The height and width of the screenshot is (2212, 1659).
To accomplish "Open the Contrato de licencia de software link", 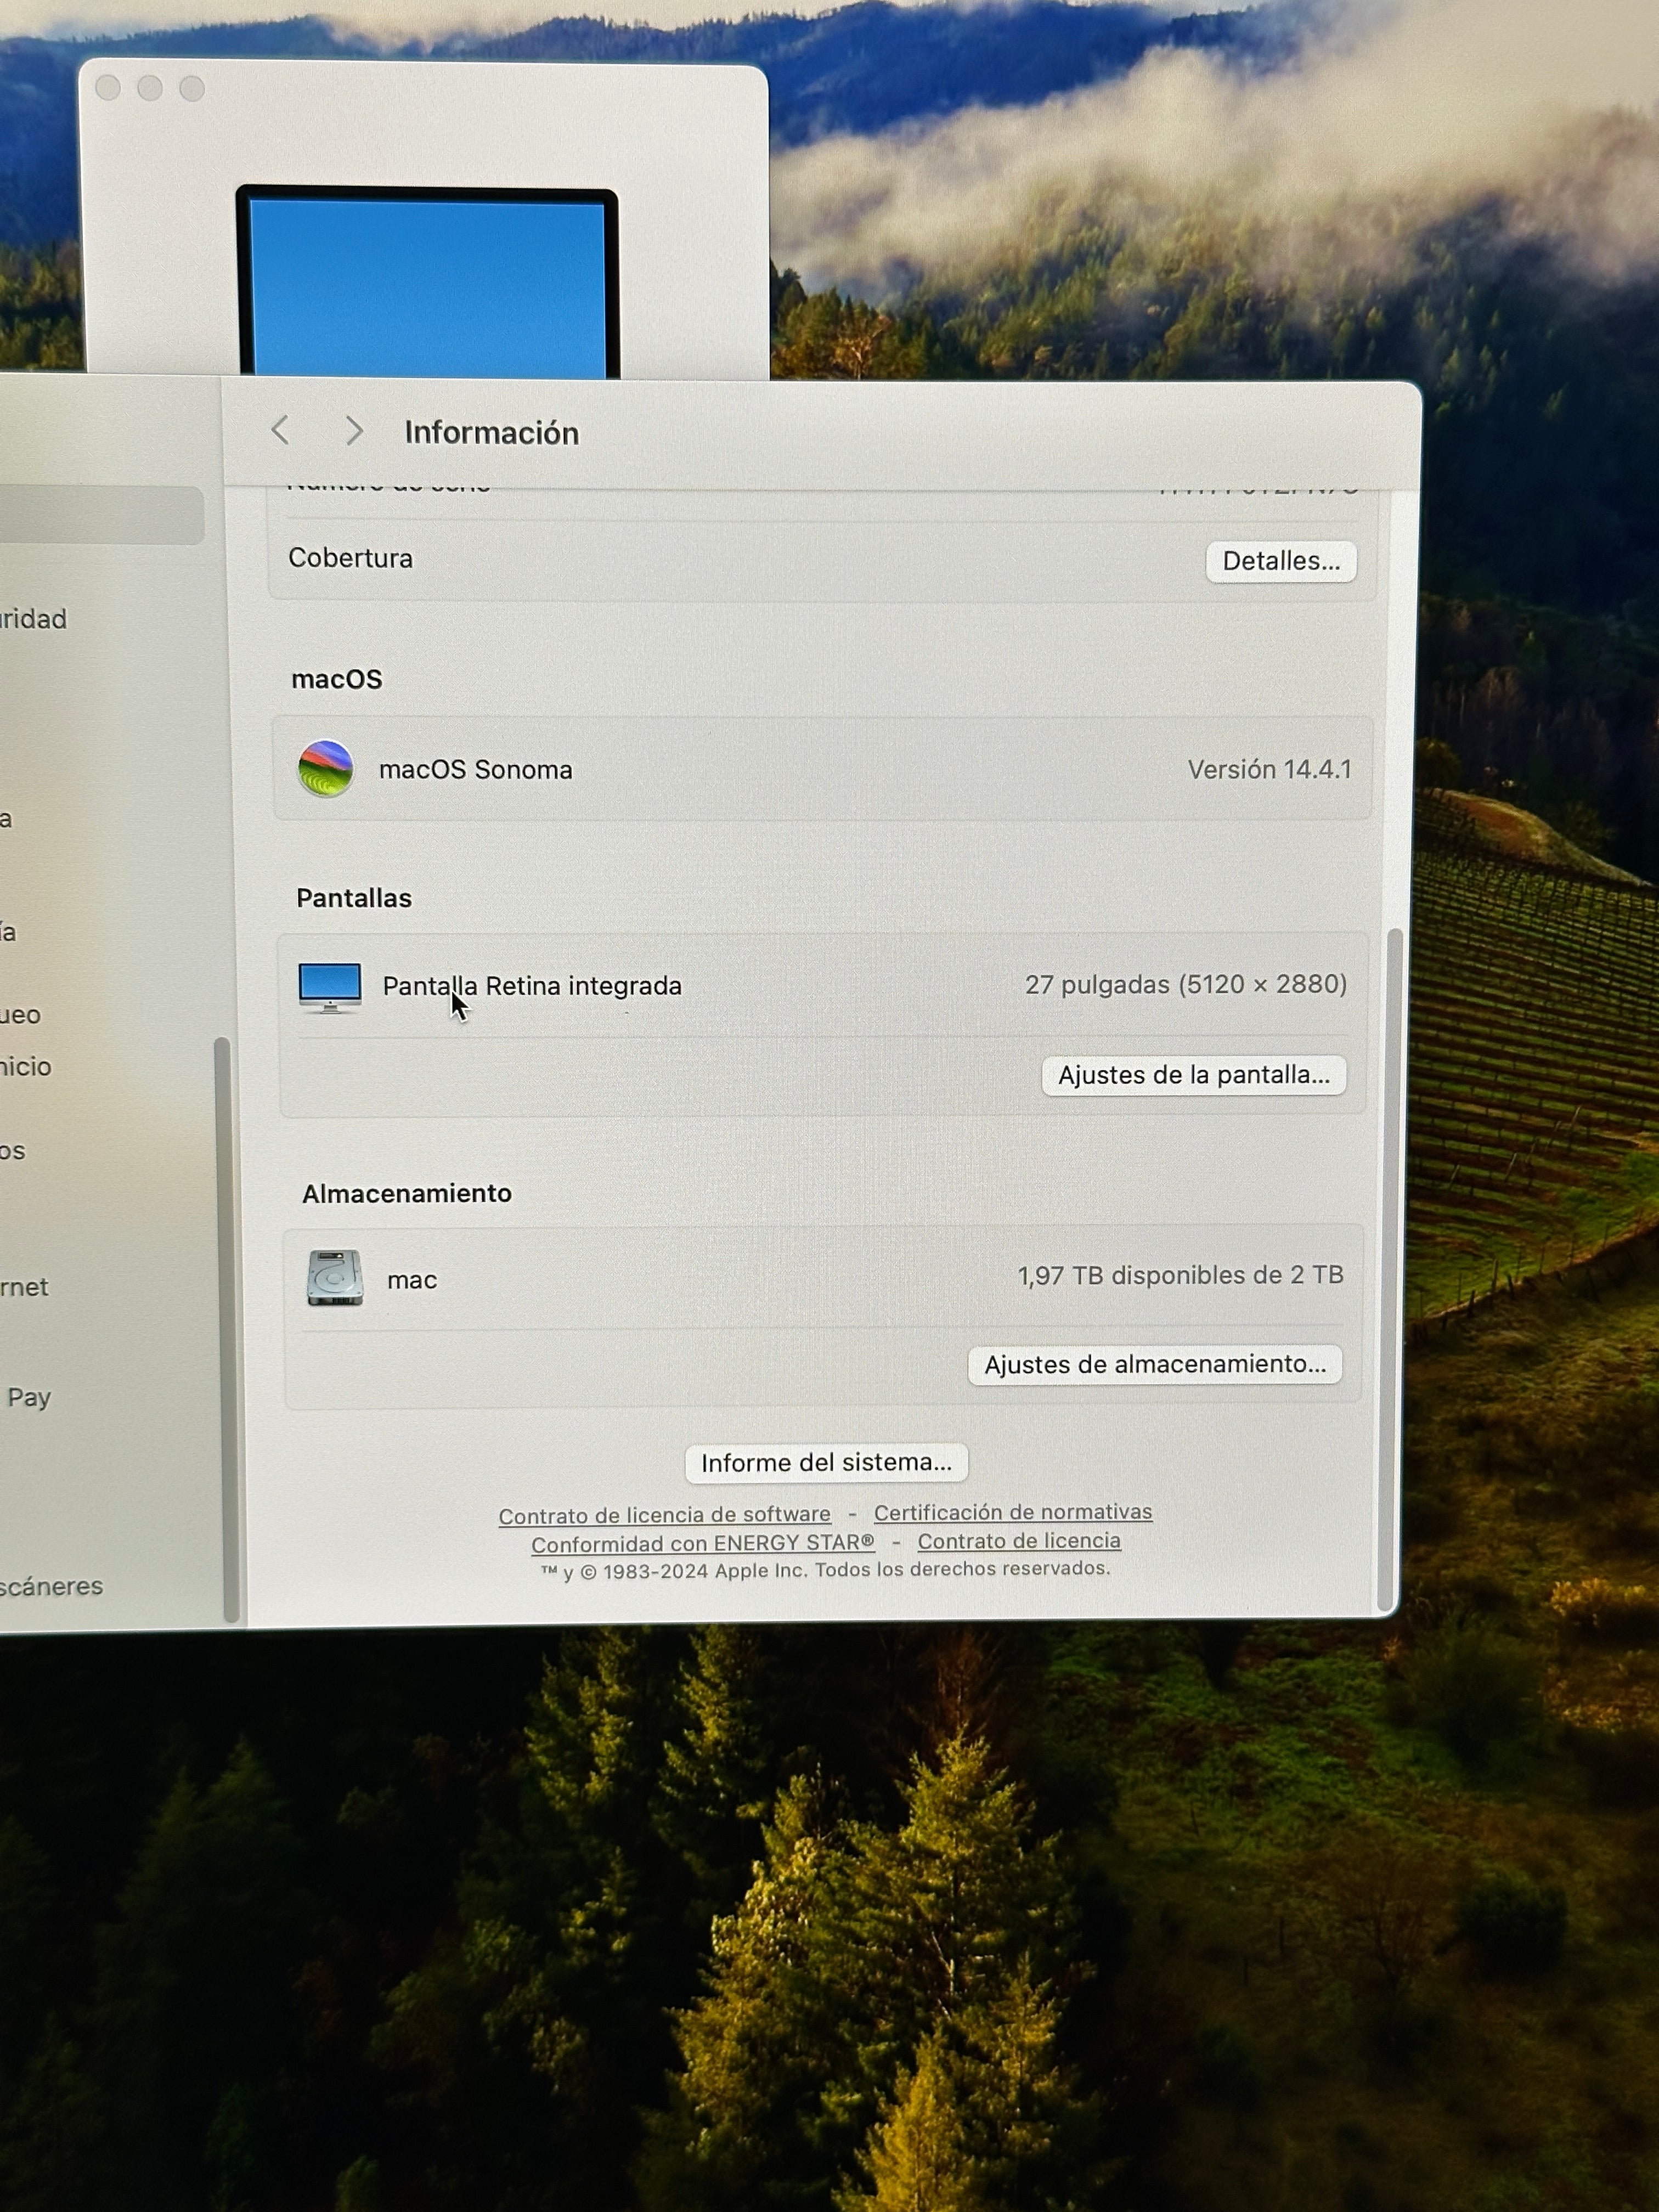I will [x=665, y=1515].
